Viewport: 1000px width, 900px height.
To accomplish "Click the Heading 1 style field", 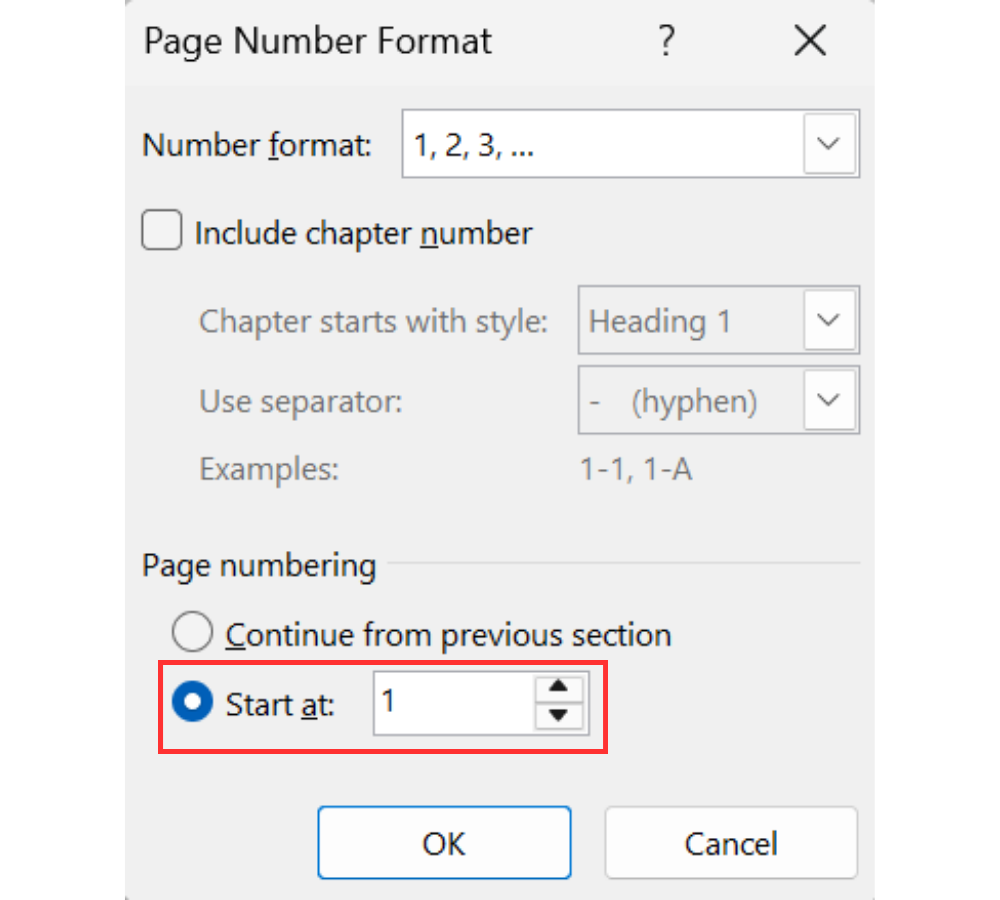I will click(x=691, y=320).
